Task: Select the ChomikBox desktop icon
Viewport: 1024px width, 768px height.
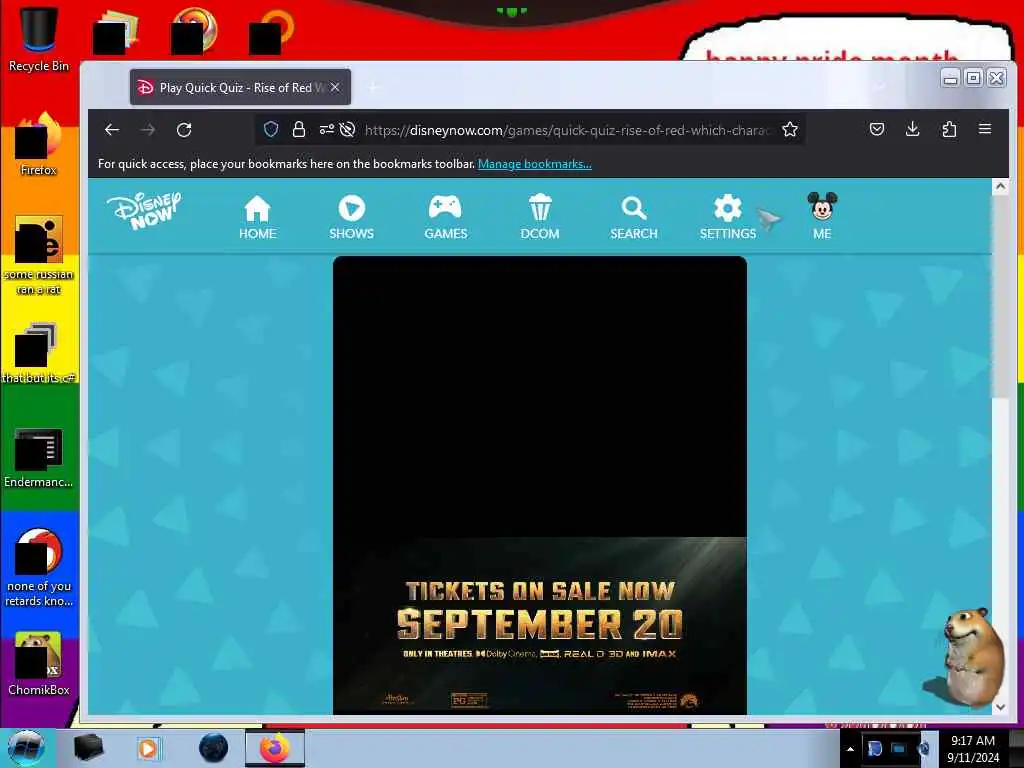Action: pos(38,664)
